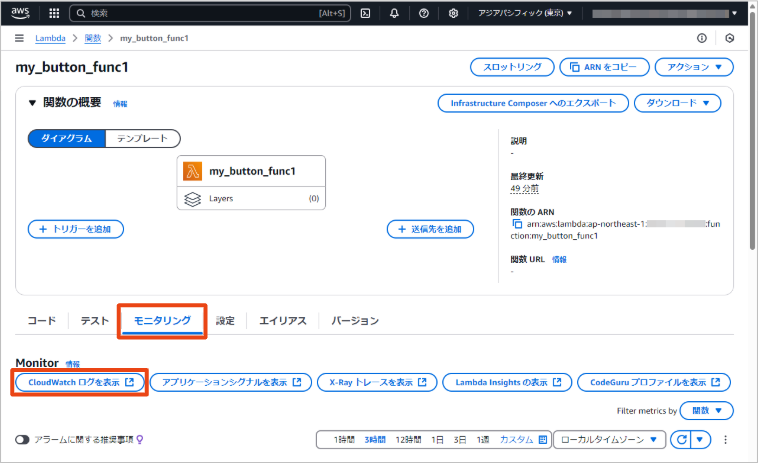Open the region dropdown アジアパシフィック (東京)
Screen dimensions: 758x463
(x=525, y=13)
